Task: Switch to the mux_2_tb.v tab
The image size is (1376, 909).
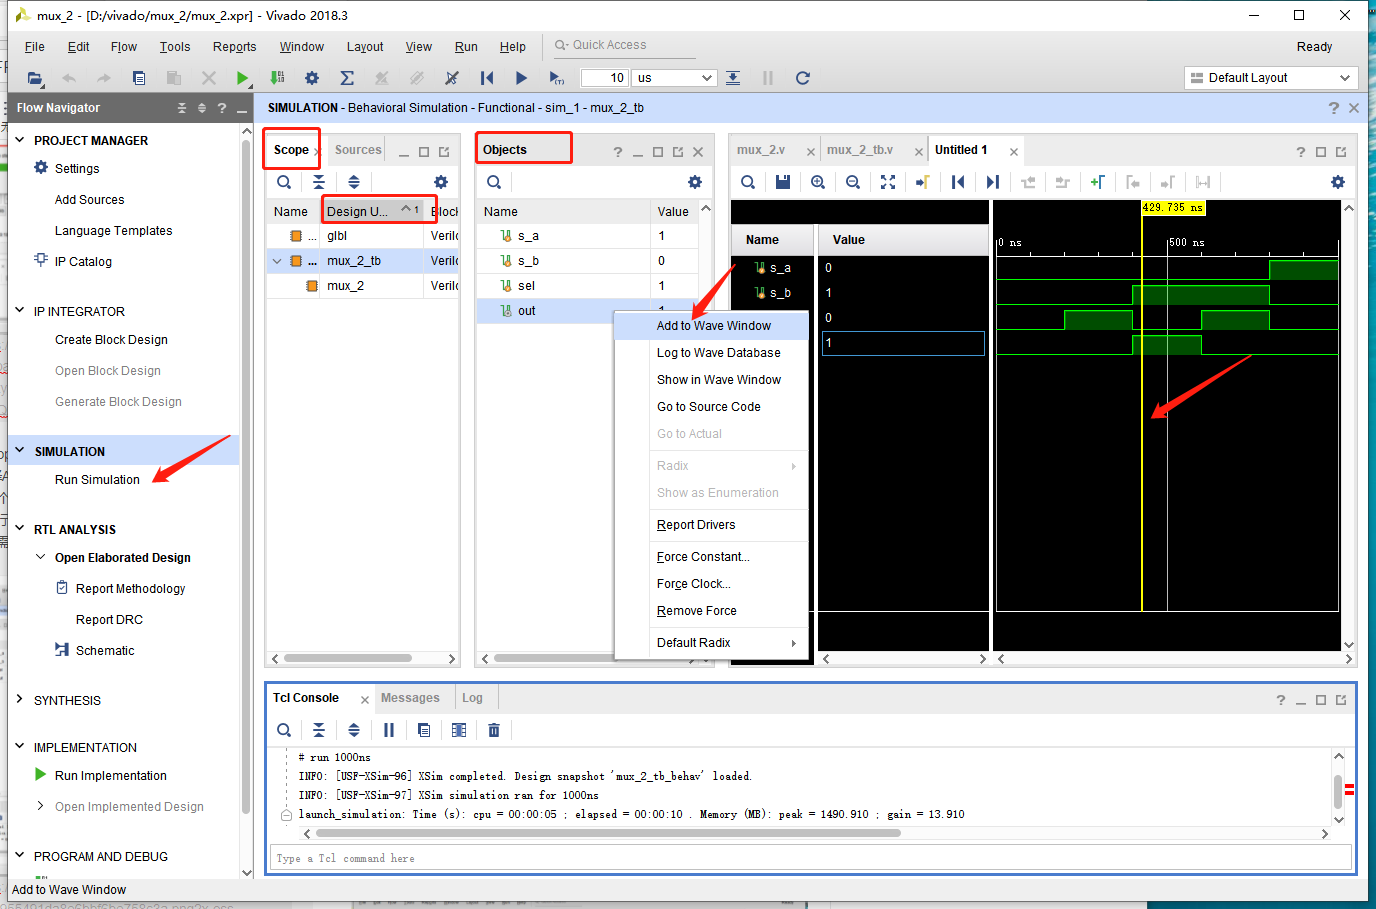Action: (860, 150)
